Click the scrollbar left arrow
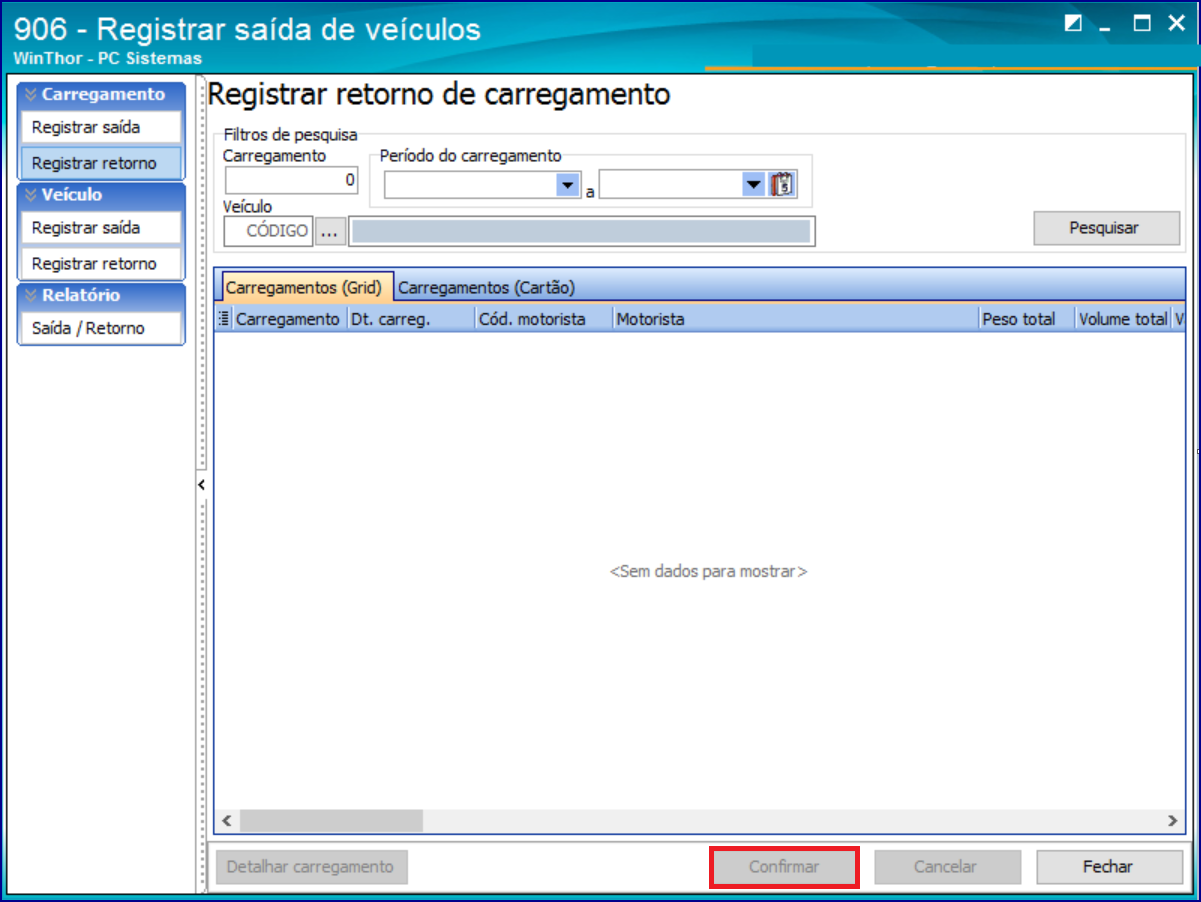Screen dimensions: 1201x902 point(226,821)
